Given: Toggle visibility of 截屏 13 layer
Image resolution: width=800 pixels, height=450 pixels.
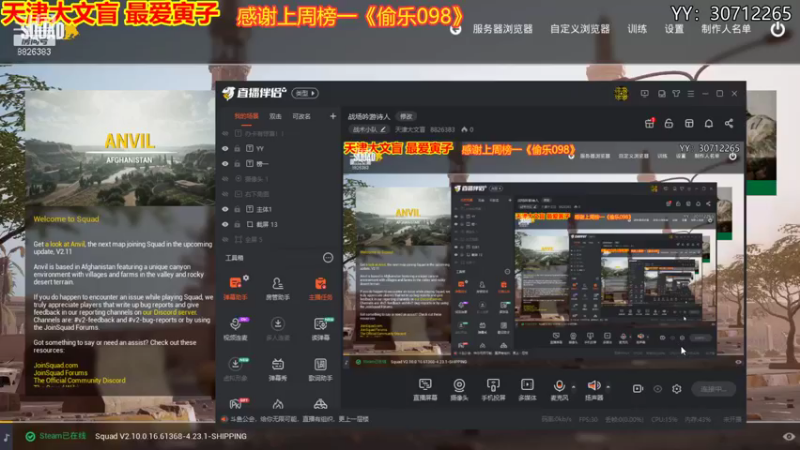Looking at the screenshot, I should point(225,224).
